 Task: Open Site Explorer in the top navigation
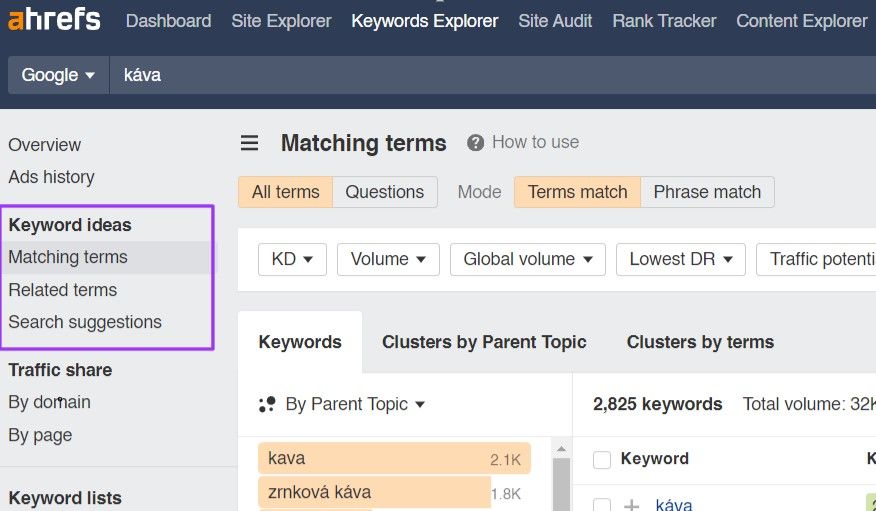(x=281, y=21)
